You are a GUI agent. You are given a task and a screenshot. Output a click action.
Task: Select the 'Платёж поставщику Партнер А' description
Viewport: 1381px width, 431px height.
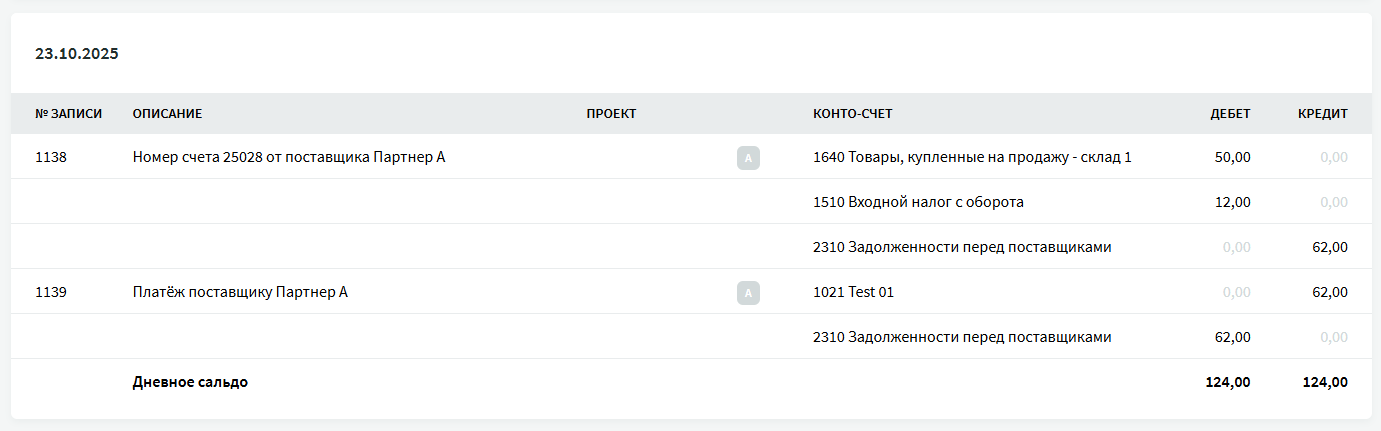[x=240, y=293]
